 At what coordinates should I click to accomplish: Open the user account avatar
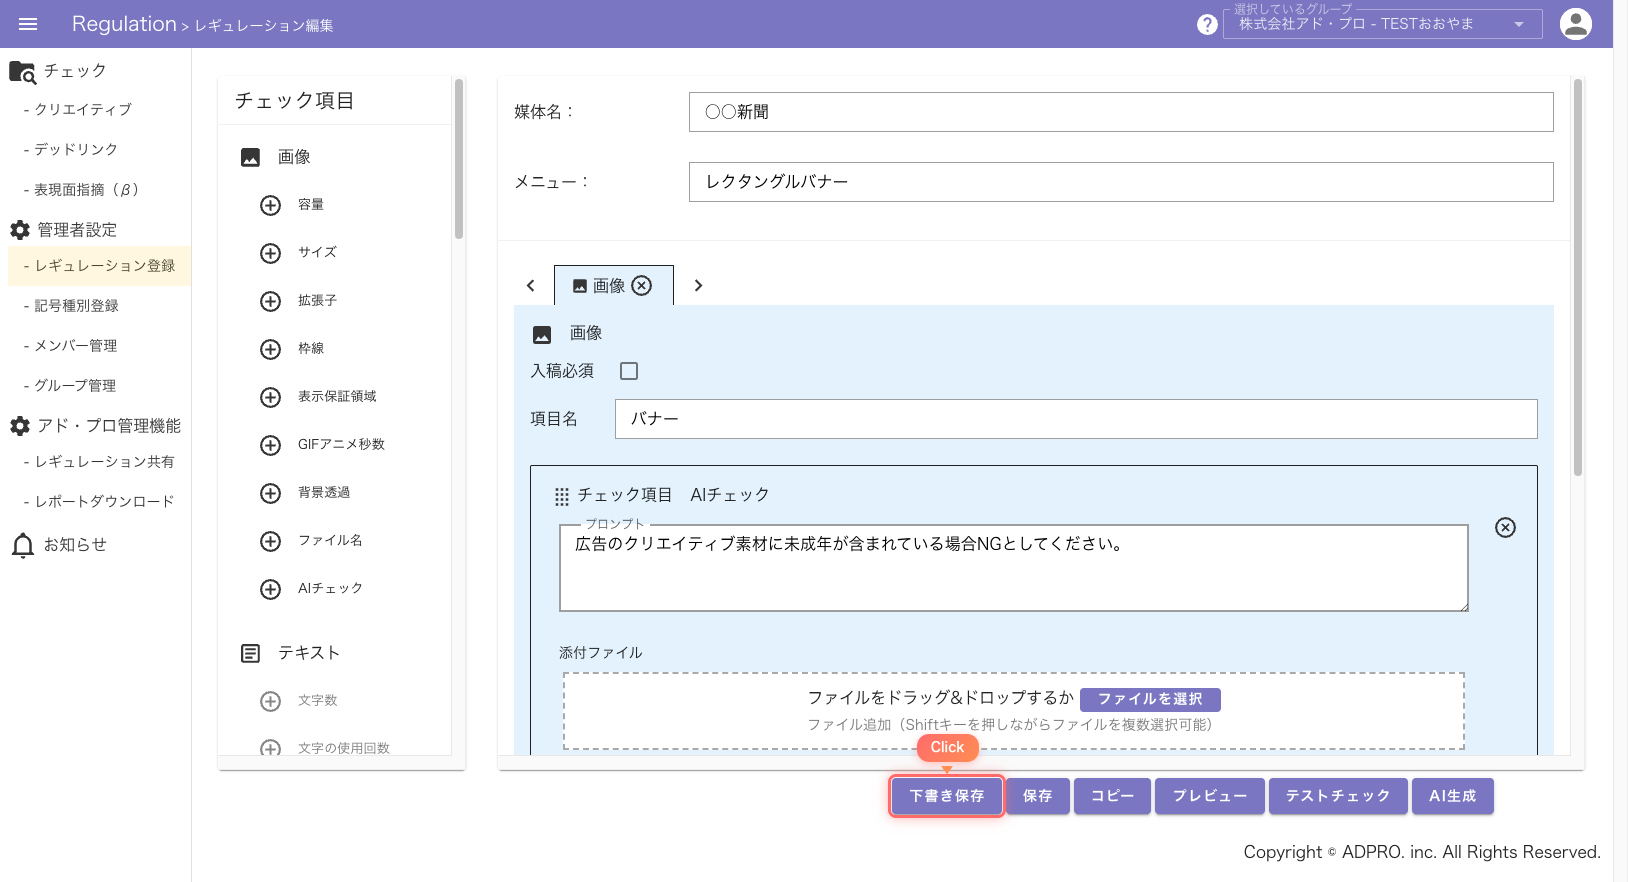tap(1575, 24)
